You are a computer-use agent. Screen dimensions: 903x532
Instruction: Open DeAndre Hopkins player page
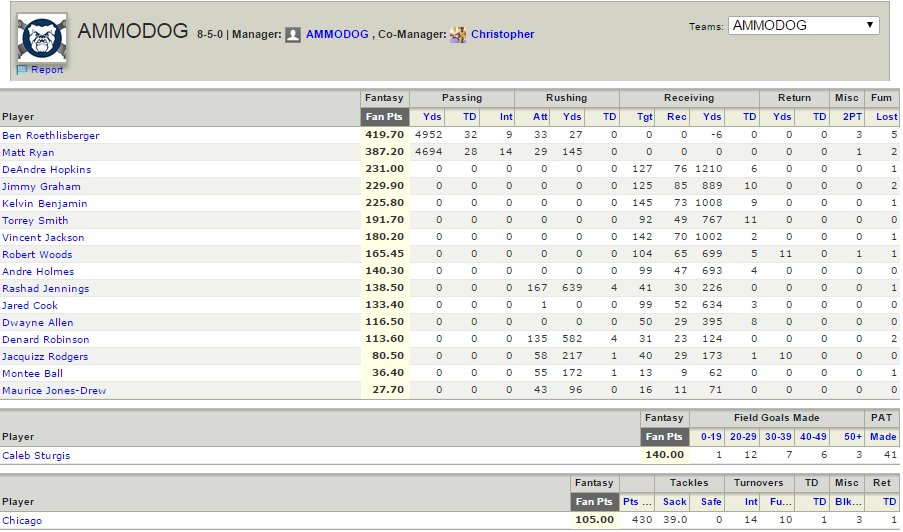click(x=47, y=170)
